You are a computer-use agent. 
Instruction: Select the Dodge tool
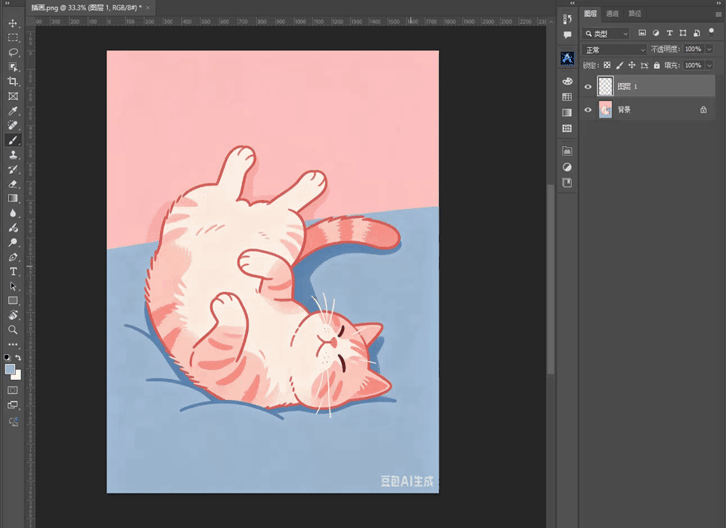[x=13, y=242]
